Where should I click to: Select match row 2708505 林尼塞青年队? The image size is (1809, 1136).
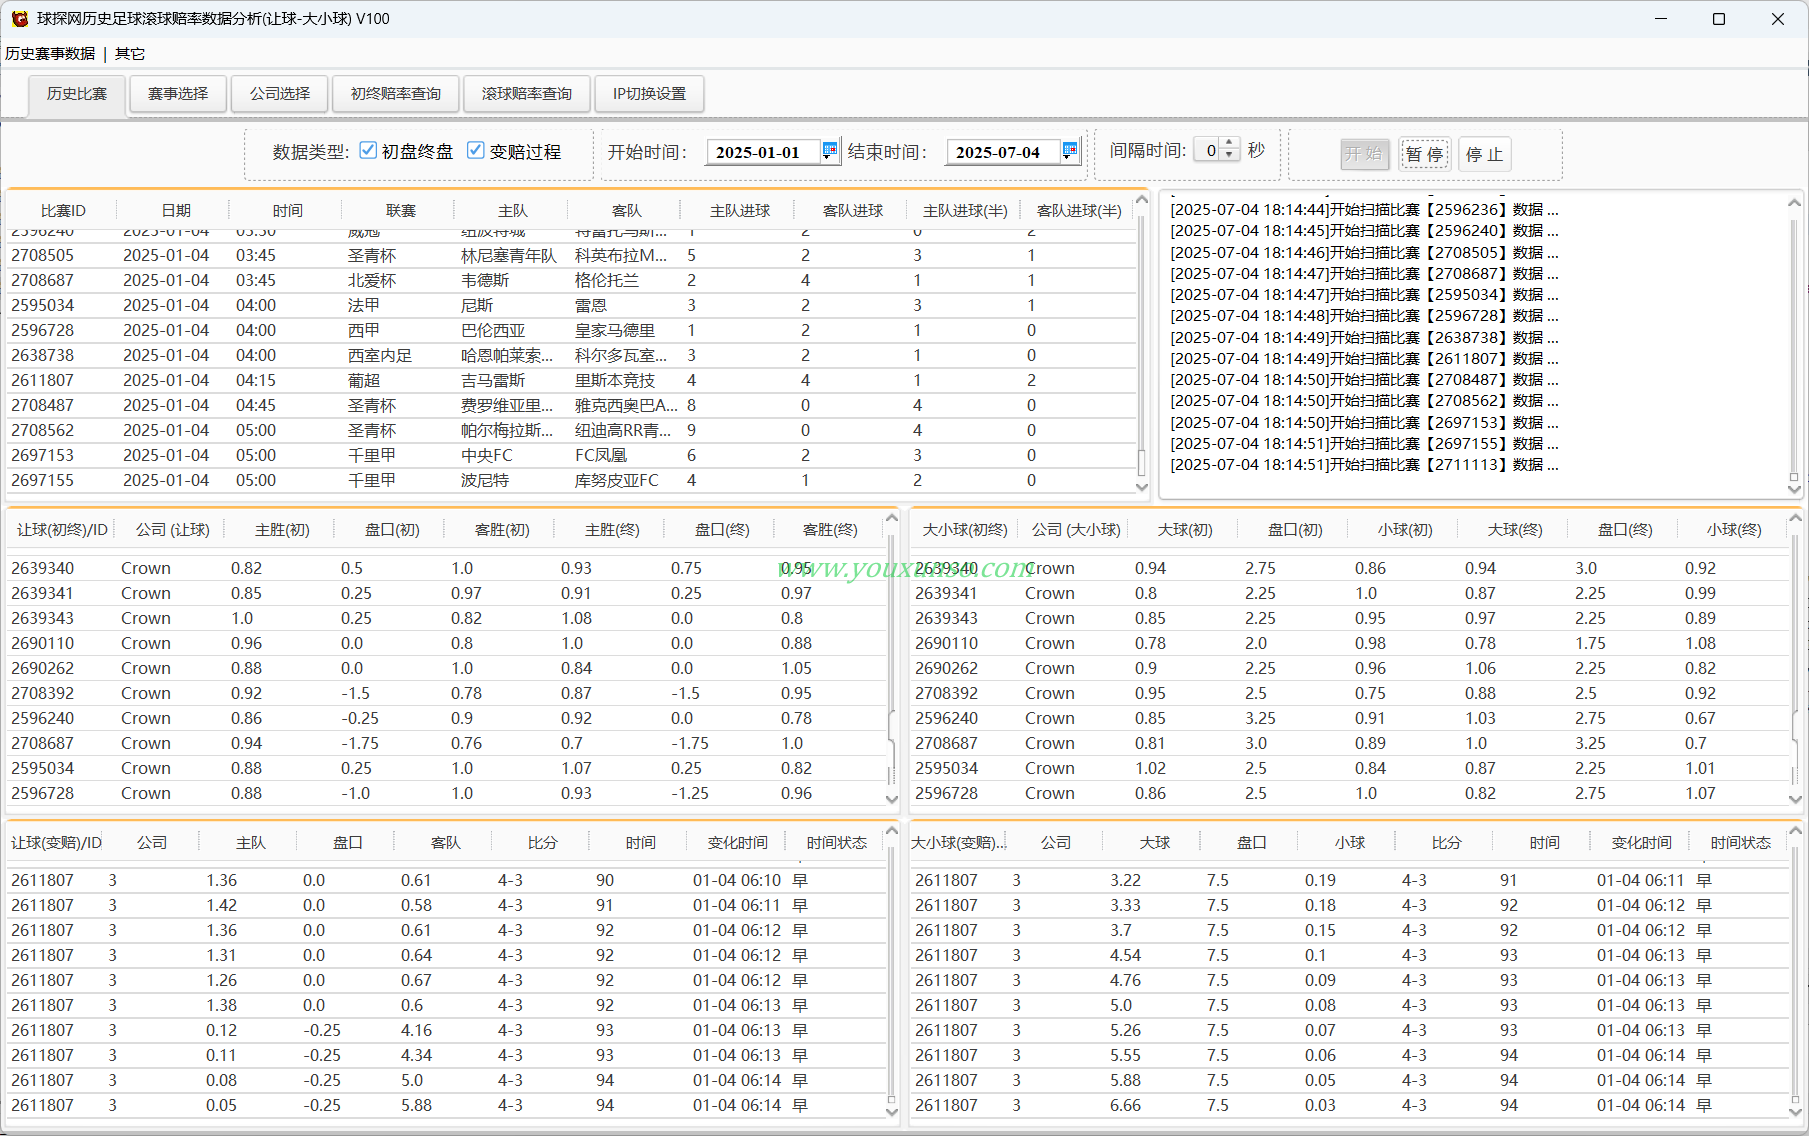coord(572,256)
